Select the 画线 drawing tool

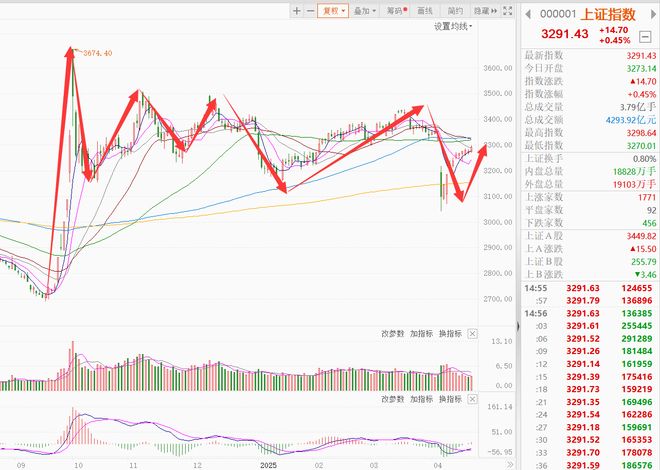click(x=425, y=11)
